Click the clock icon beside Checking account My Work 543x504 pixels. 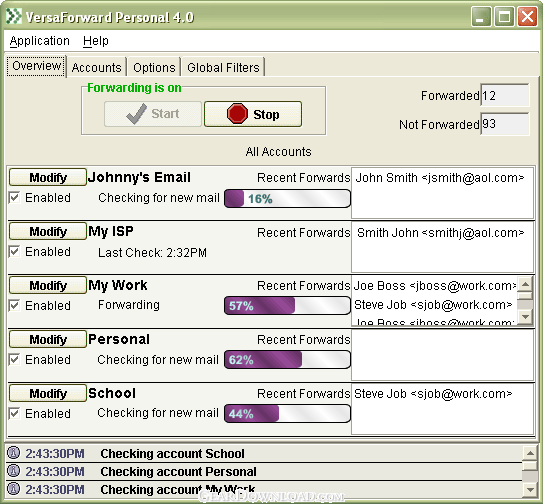pyautogui.click(x=14, y=489)
